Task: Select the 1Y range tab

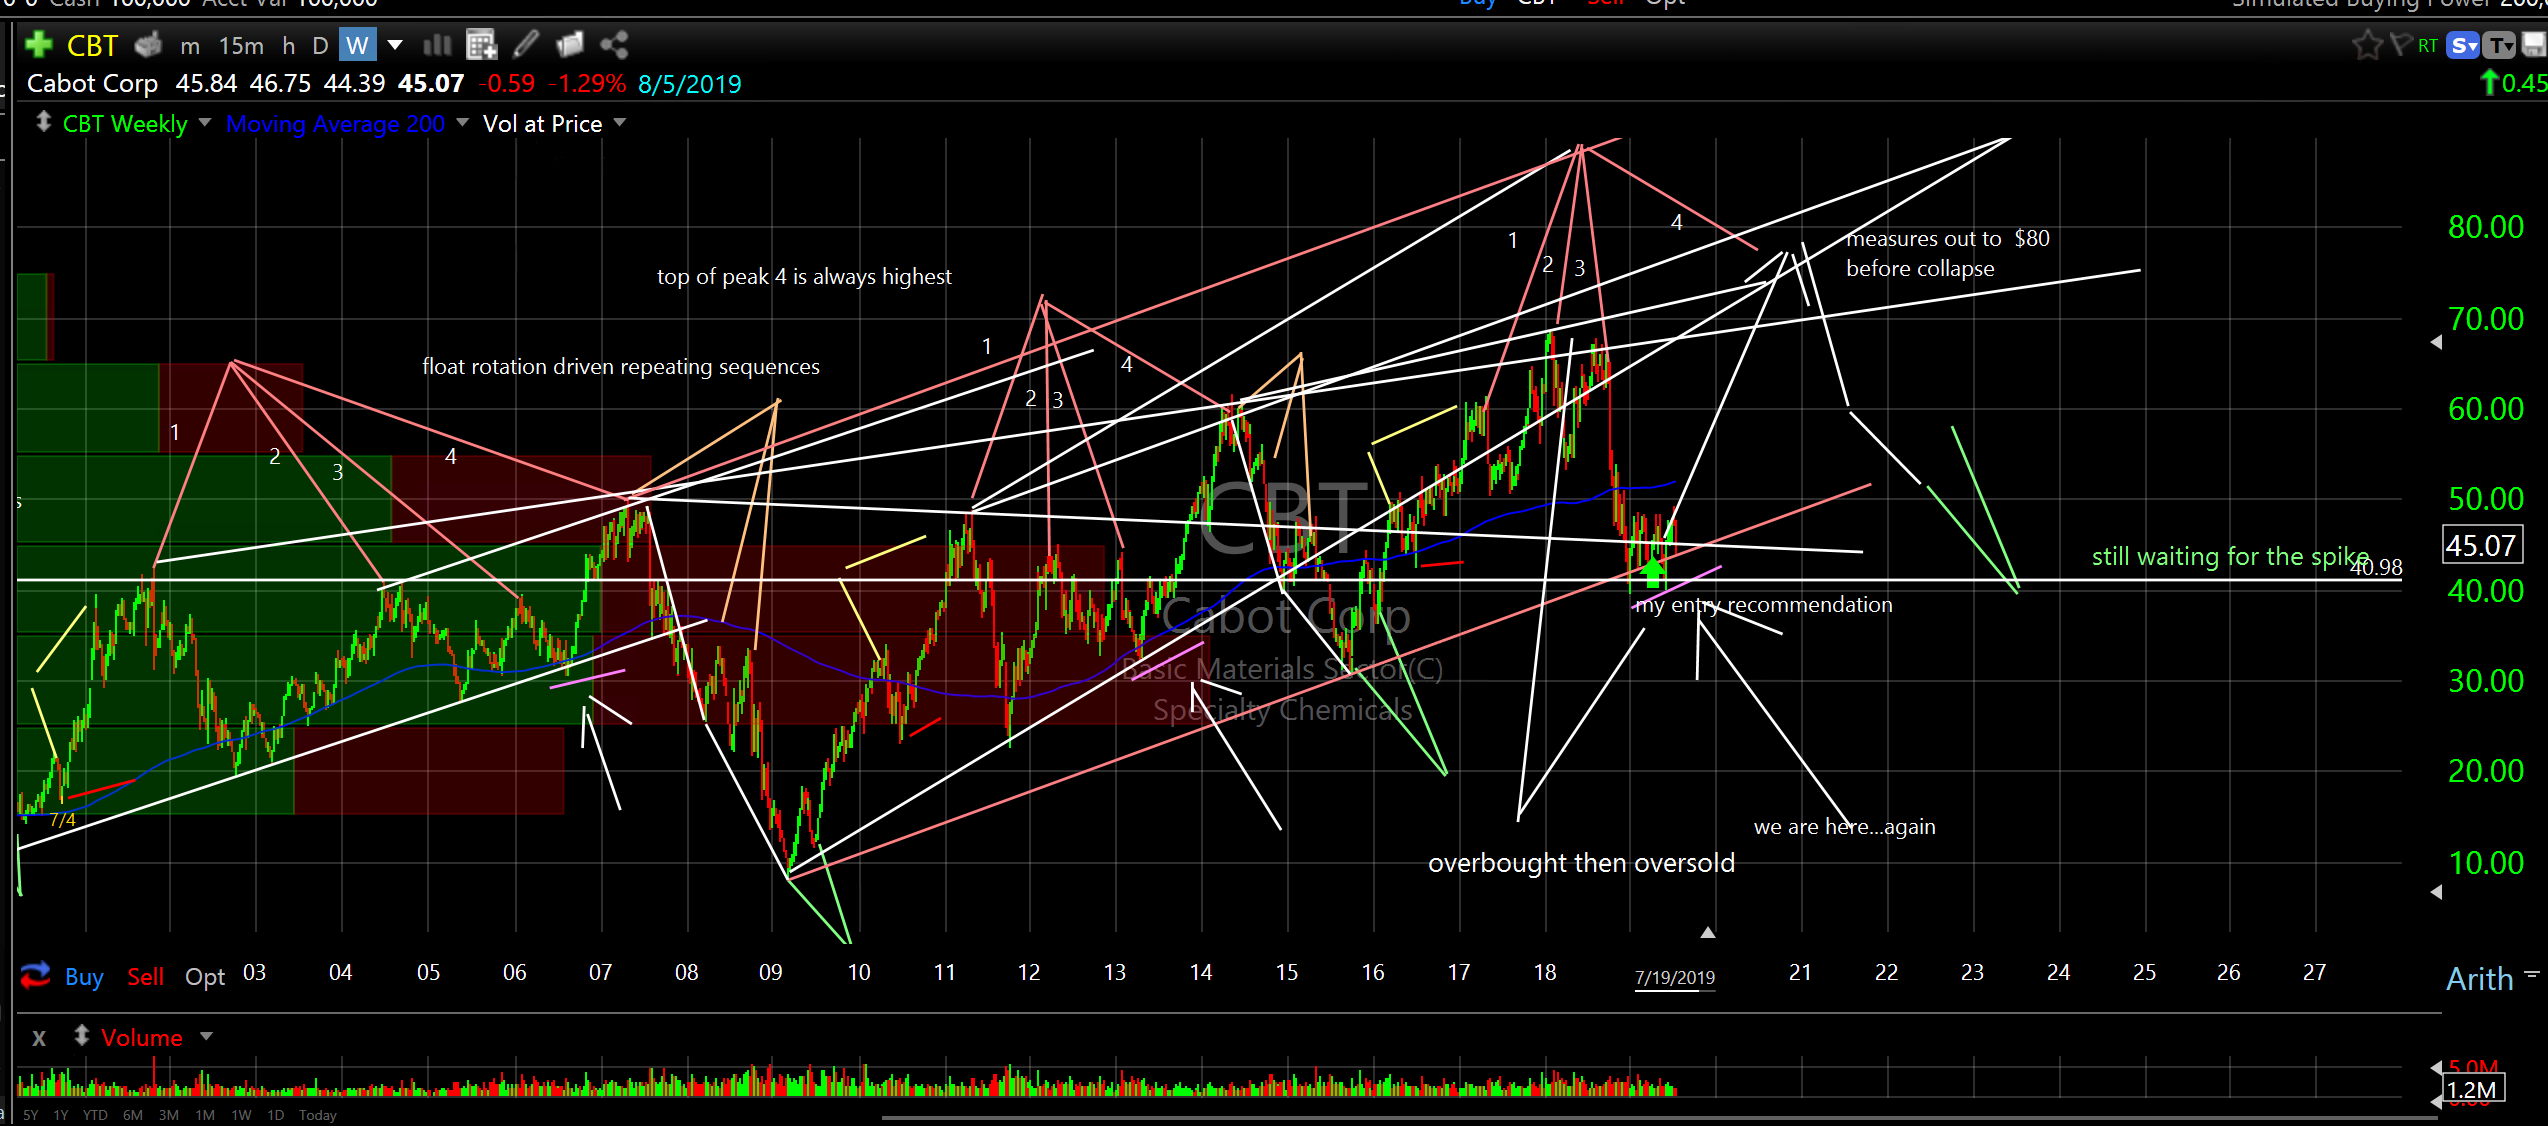Action: pos(61,1115)
